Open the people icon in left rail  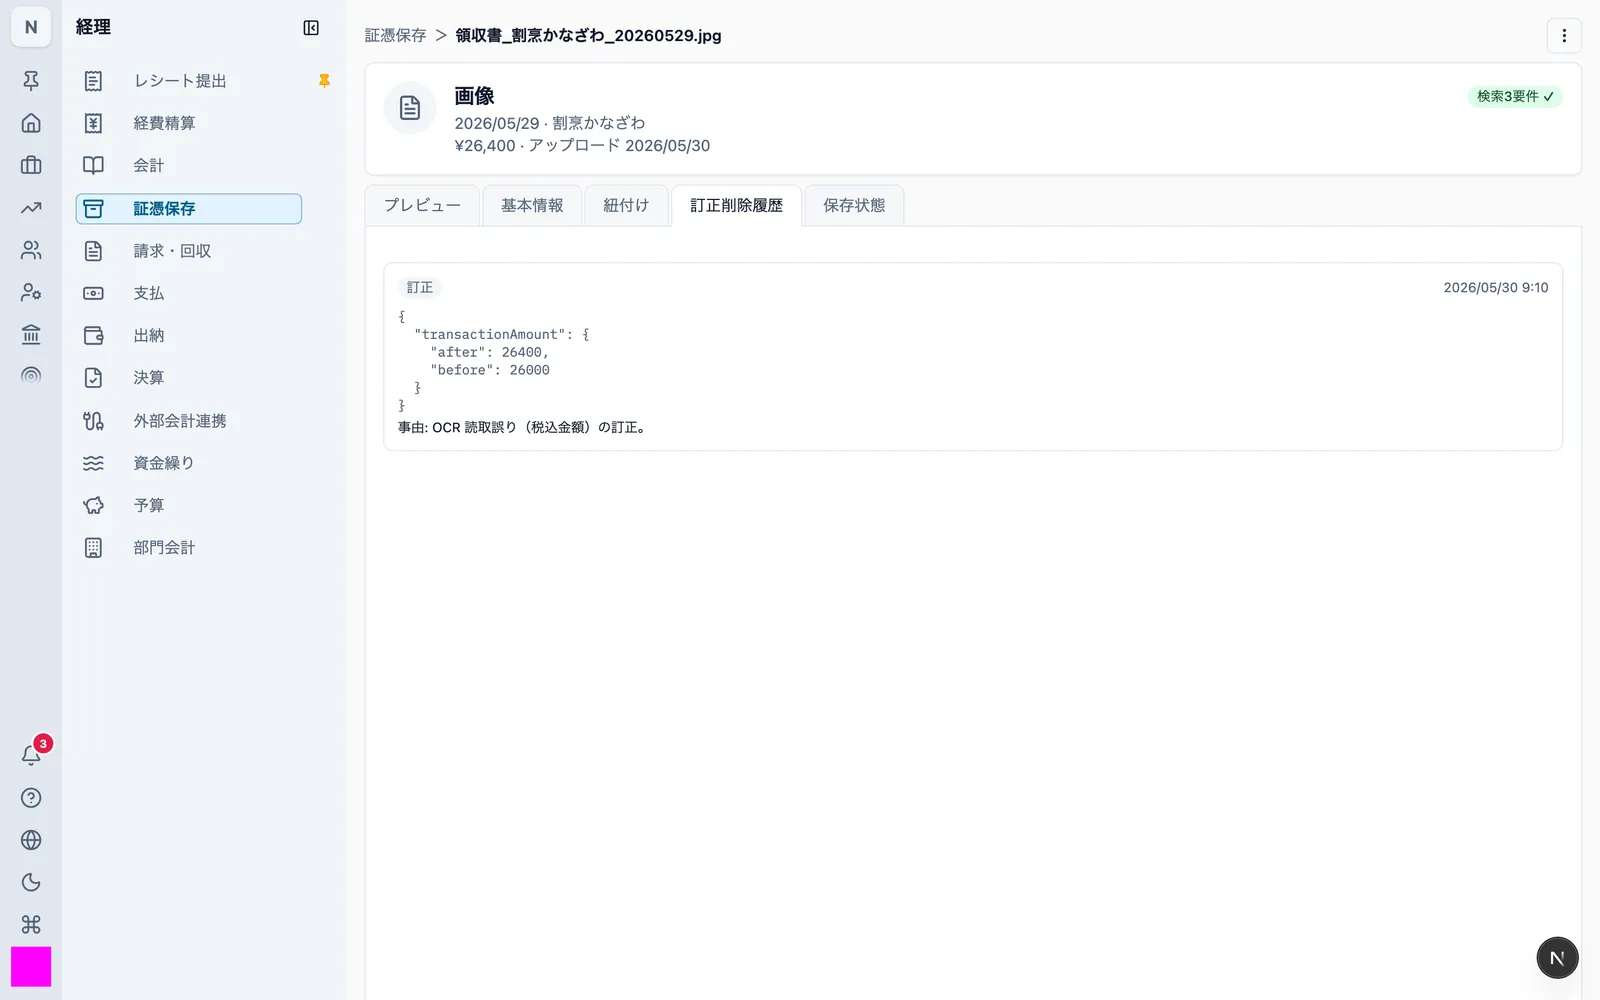click(x=31, y=250)
